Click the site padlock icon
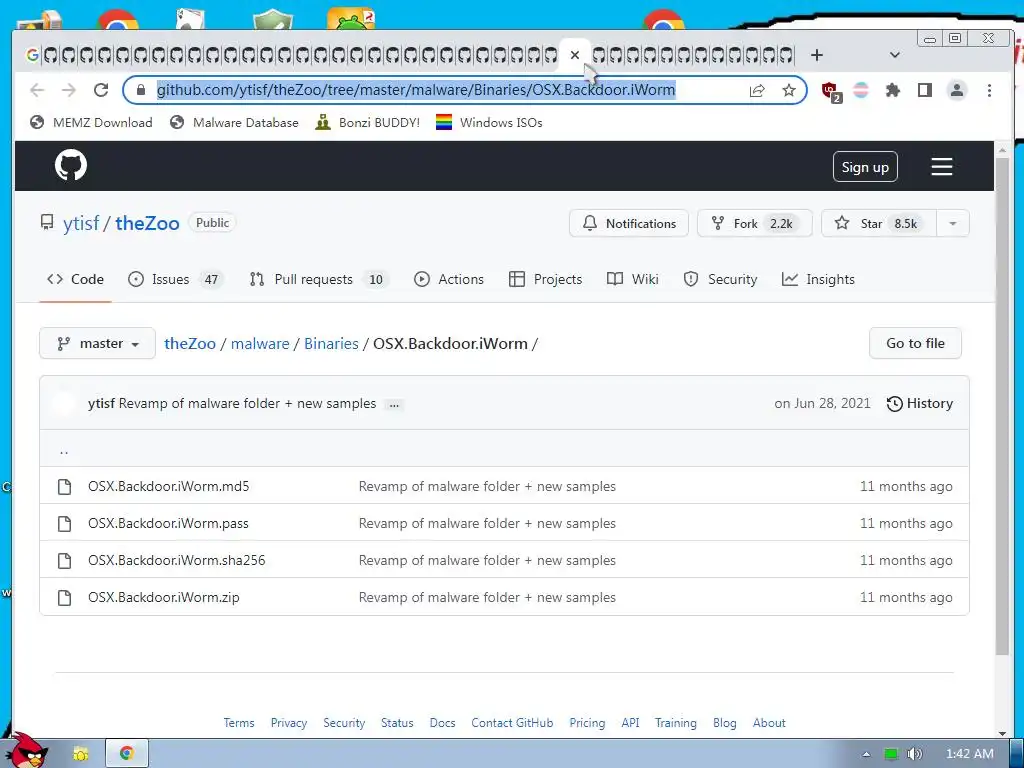Image resolution: width=1024 pixels, height=768 pixels. pos(140,90)
